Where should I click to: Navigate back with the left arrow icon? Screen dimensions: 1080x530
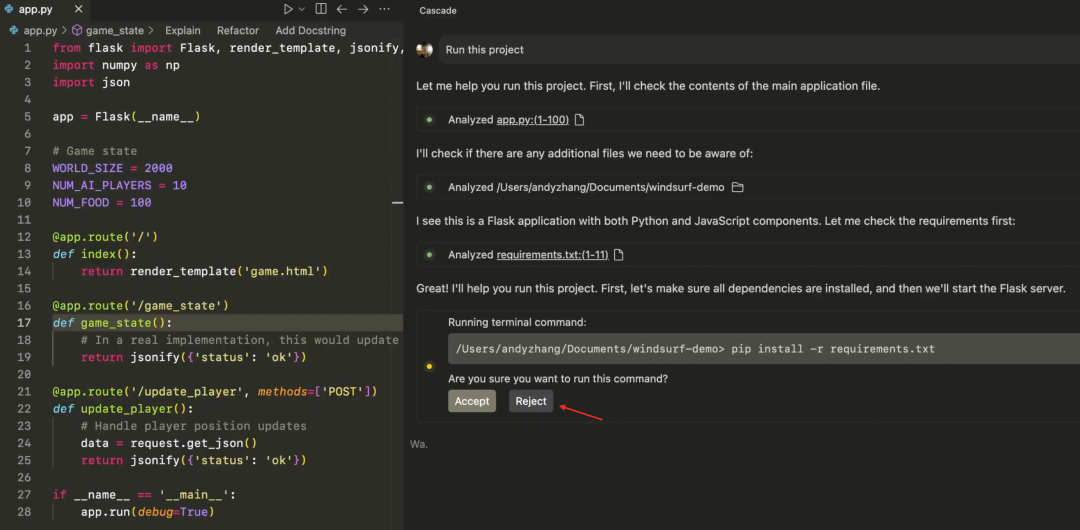(x=342, y=9)
